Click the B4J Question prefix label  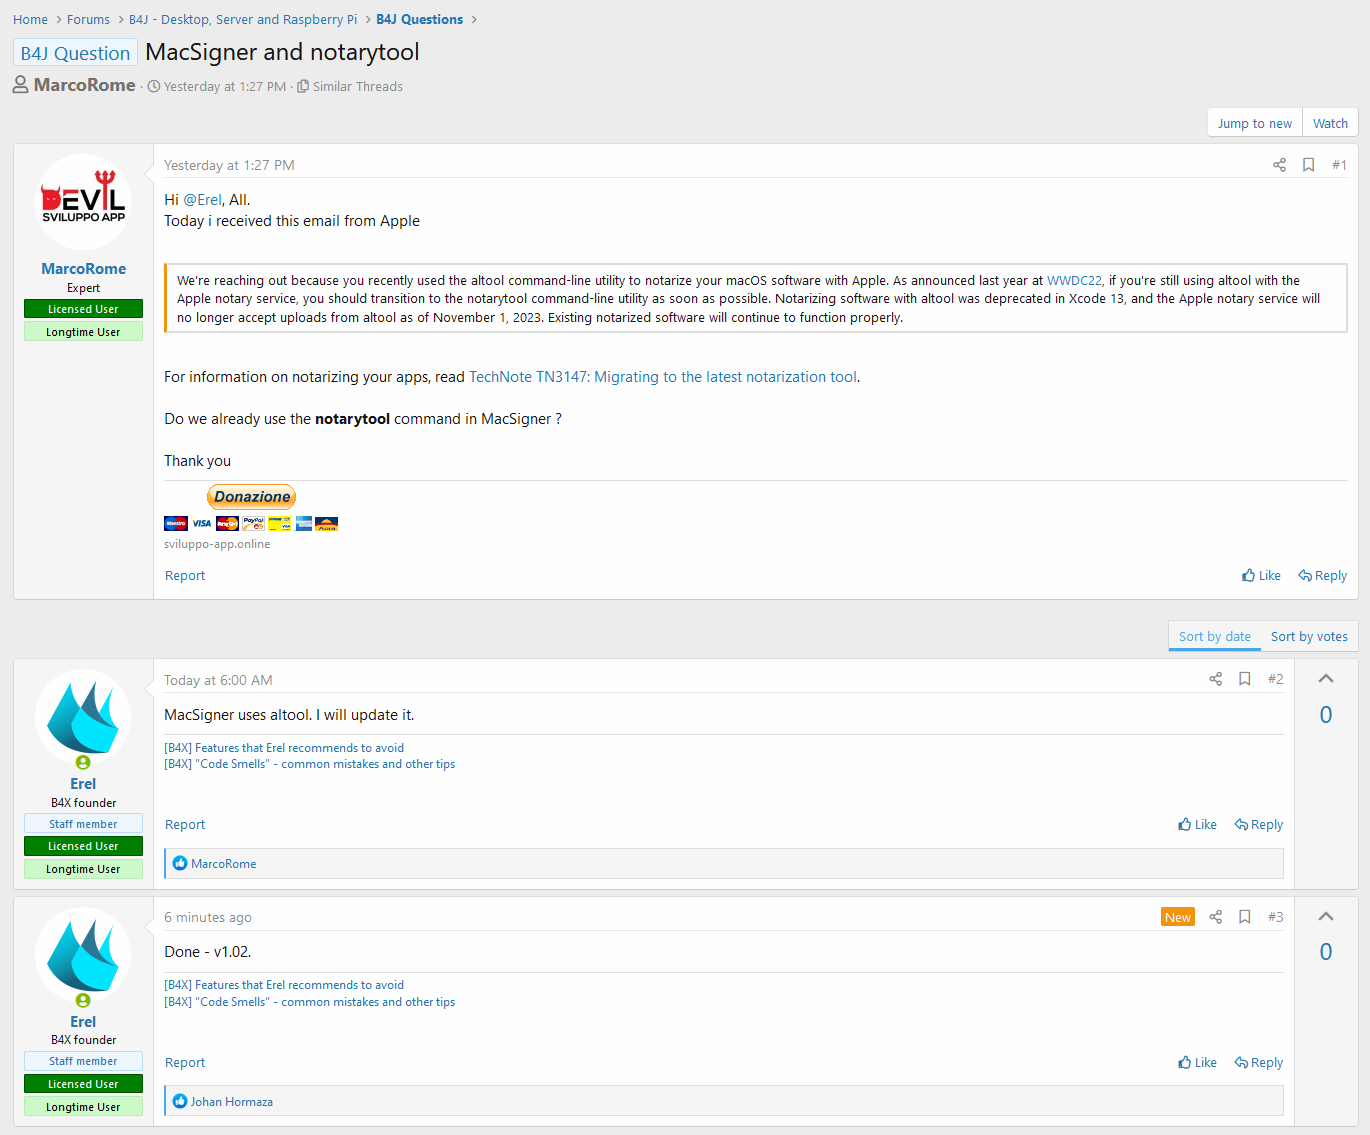coord(75,53)
